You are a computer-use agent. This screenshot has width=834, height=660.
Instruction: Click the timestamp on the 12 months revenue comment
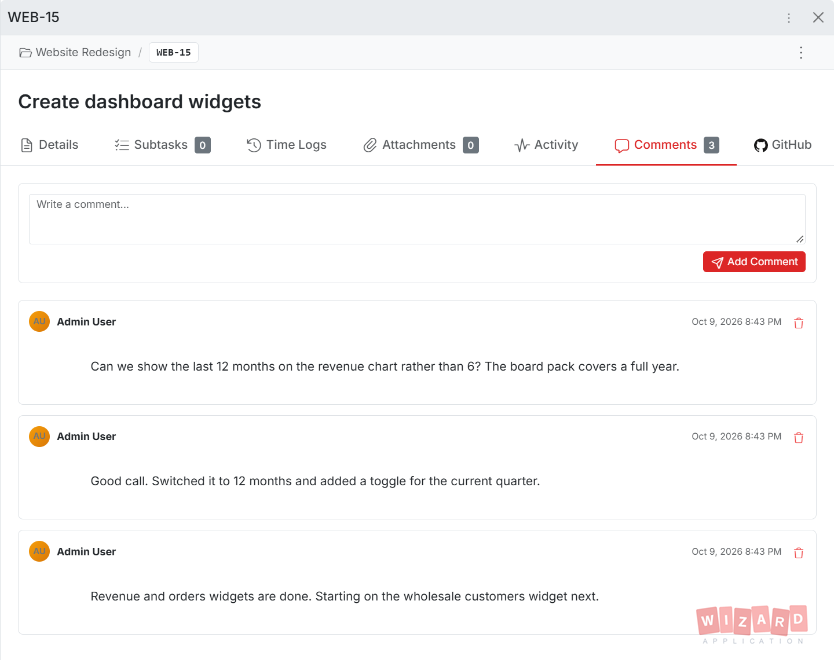point(736,322)
